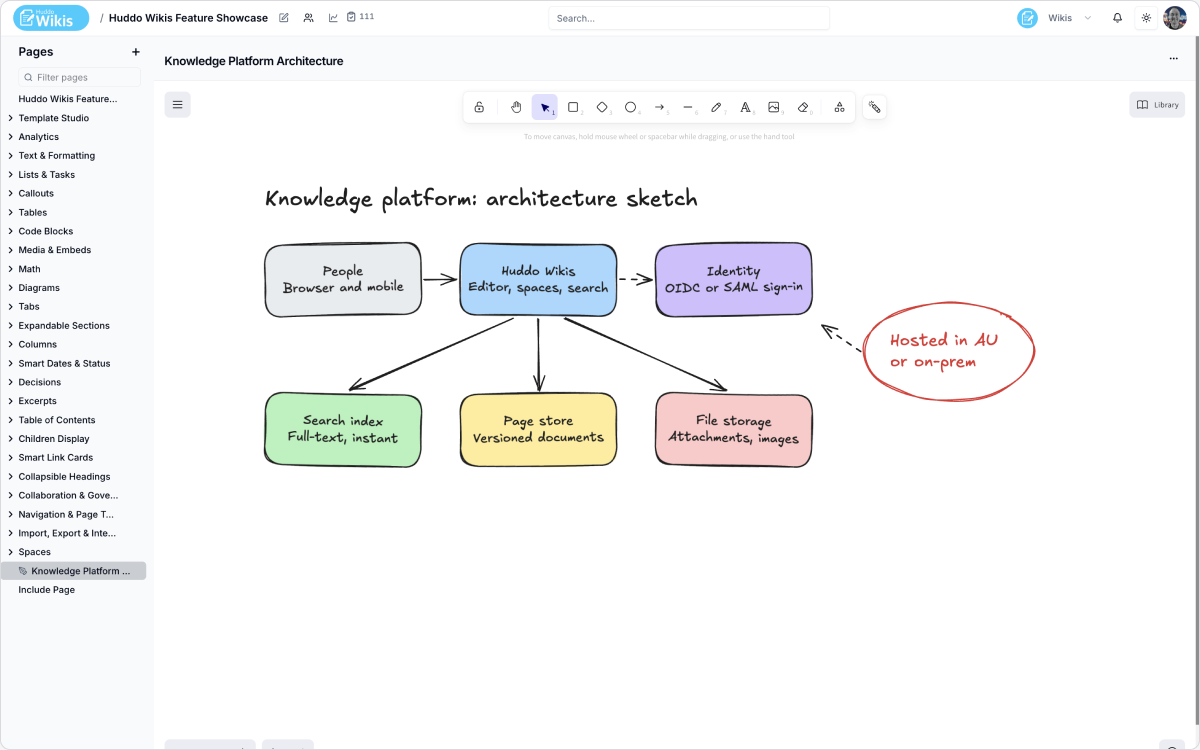The image size is (1200, 750).
Task: Select the Eraser tool
Action: [x=802, y=107]
